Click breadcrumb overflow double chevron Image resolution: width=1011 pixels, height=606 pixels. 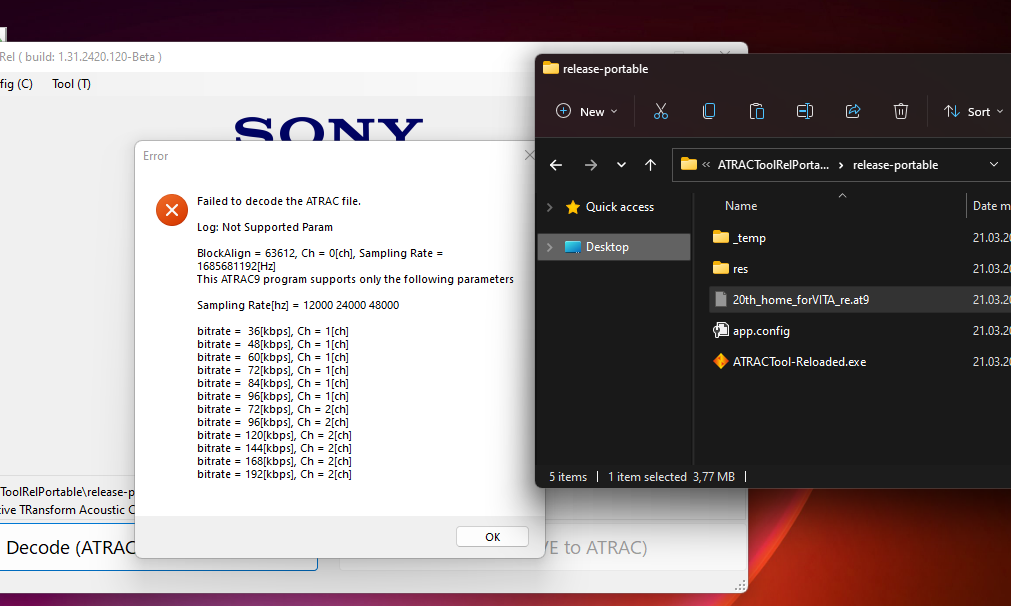coord(706,165)
